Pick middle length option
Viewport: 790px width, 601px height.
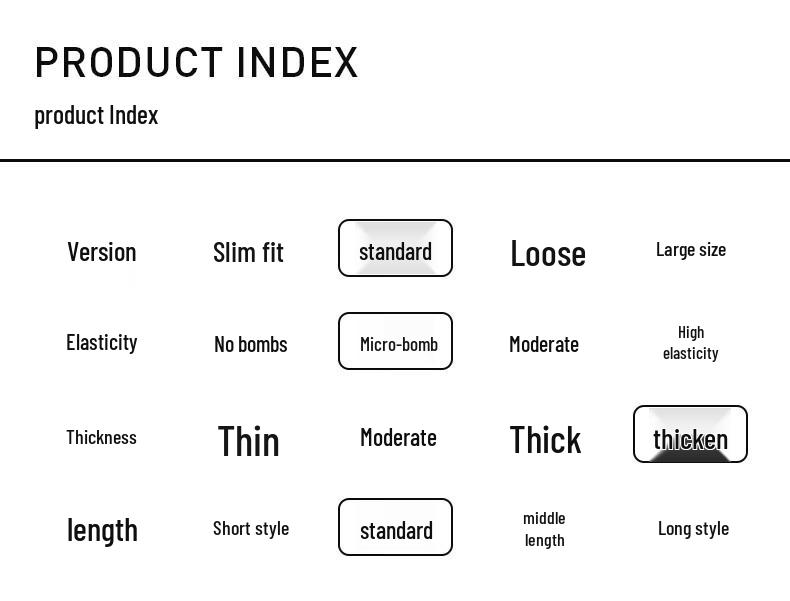(x=544, y=528)
